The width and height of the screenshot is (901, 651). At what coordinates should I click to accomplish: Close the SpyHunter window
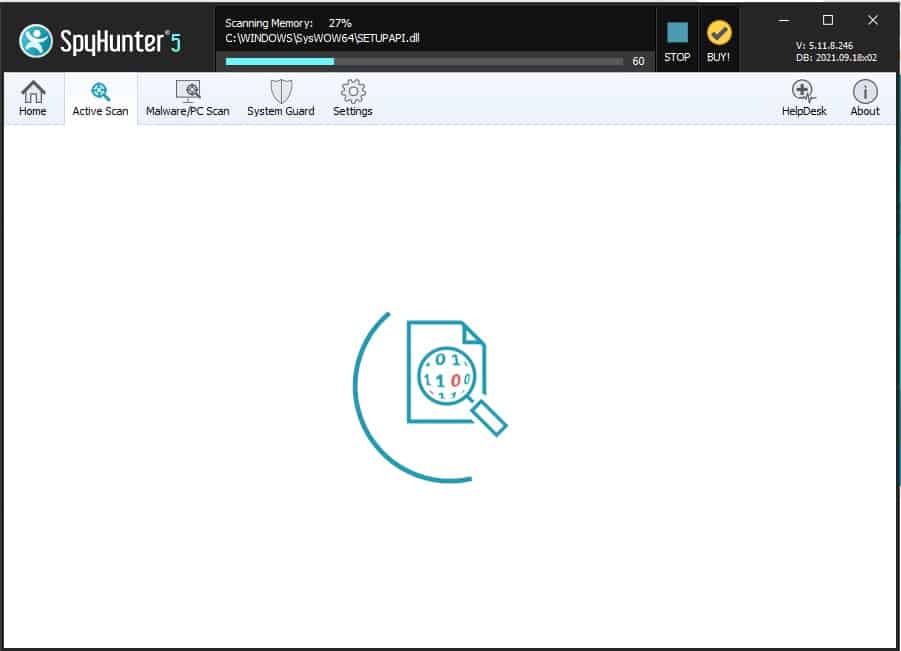pyautogui.click(x=872, y=20)
